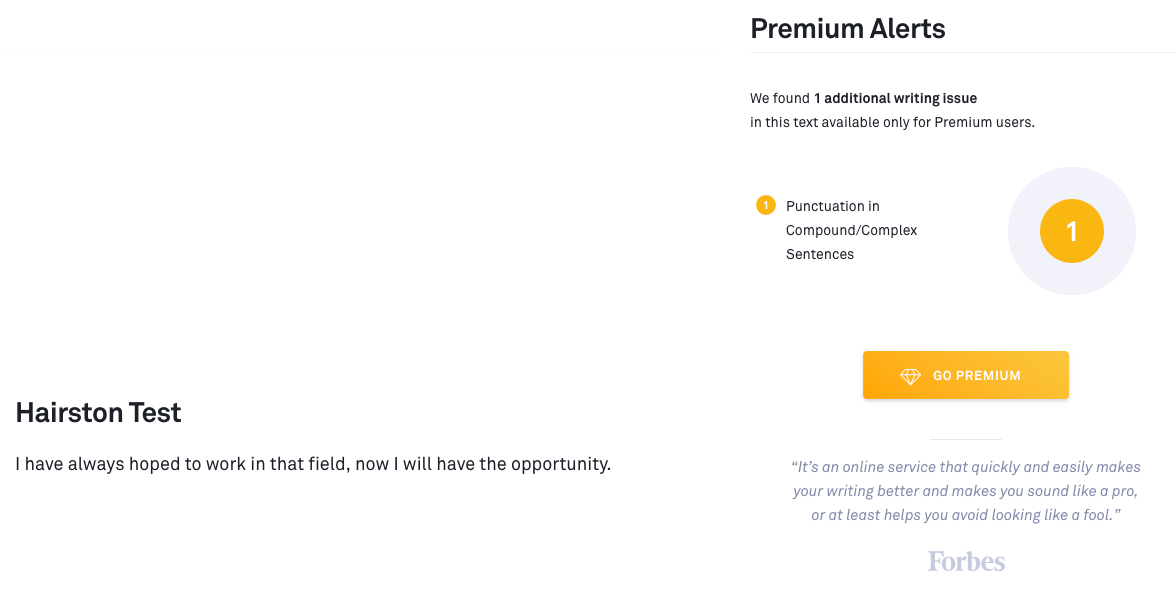Click the Hairston Test document title
The image size is (1176, 590).
98,412
